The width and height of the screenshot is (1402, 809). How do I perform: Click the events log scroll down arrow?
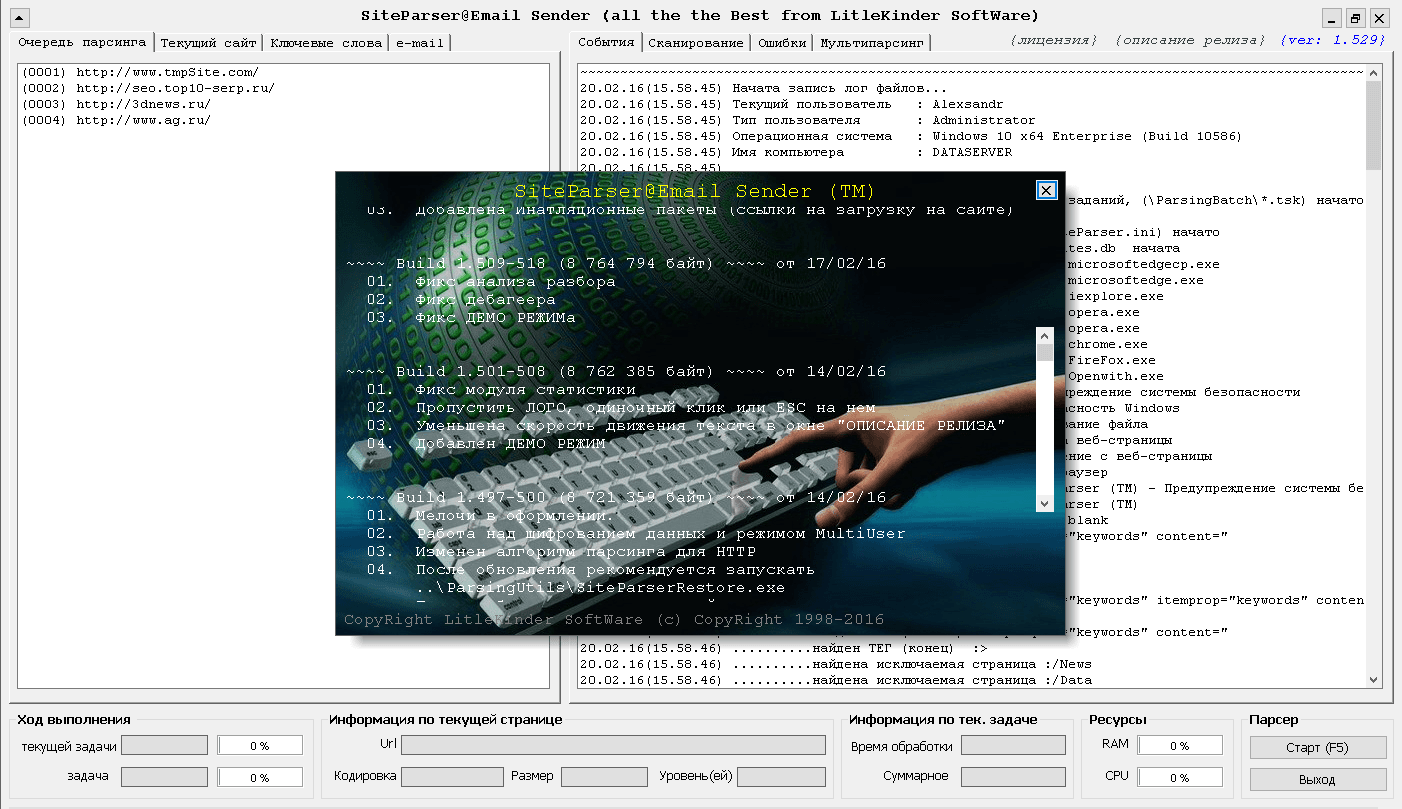point(1374,679)
